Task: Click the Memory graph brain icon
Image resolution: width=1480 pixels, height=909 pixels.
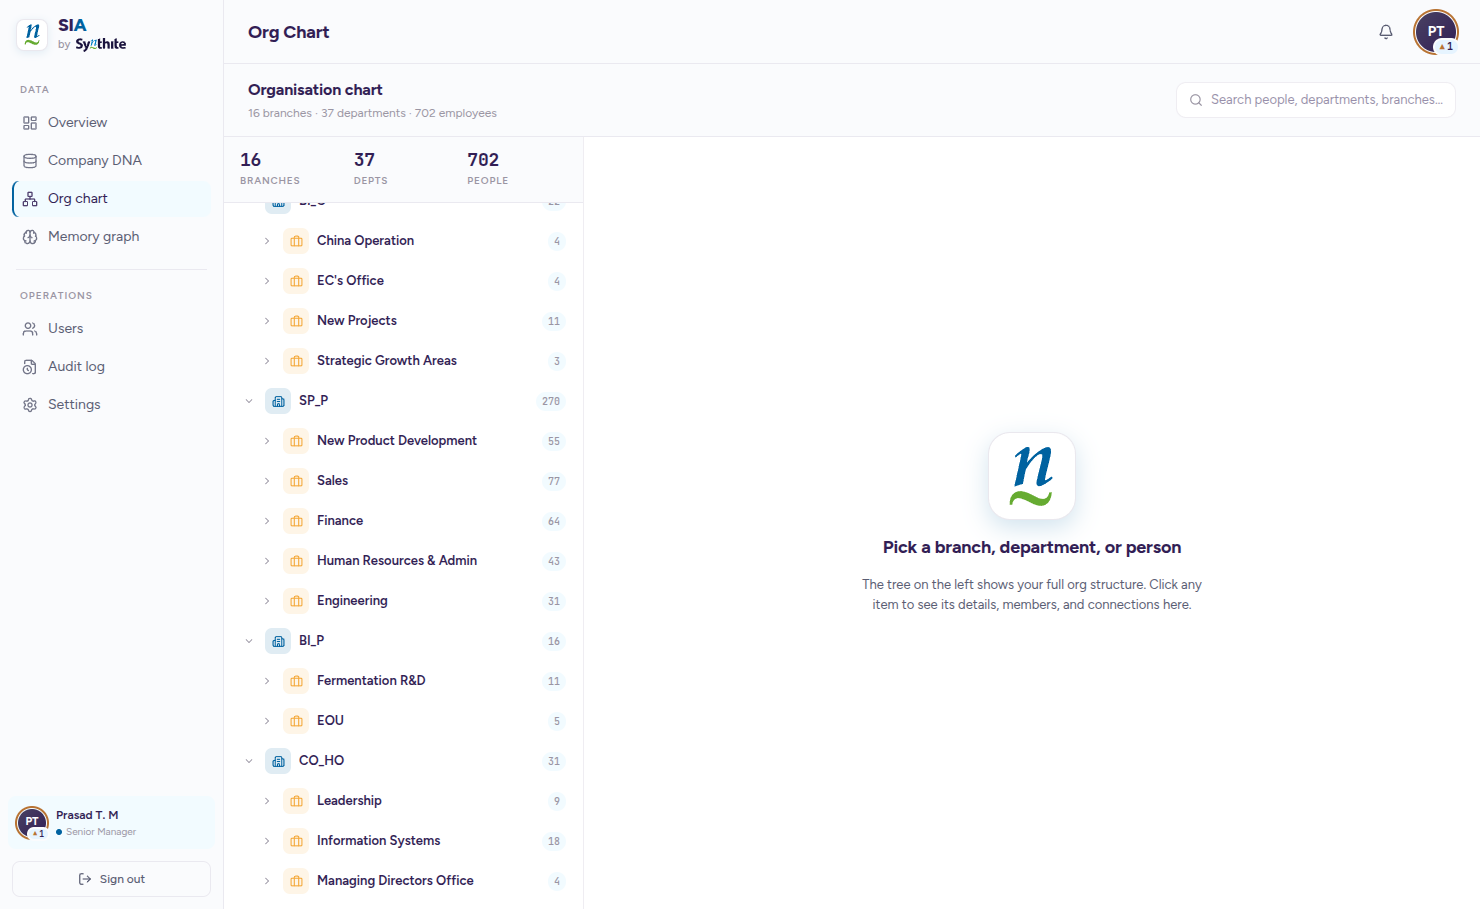Action: coord(30,237)
